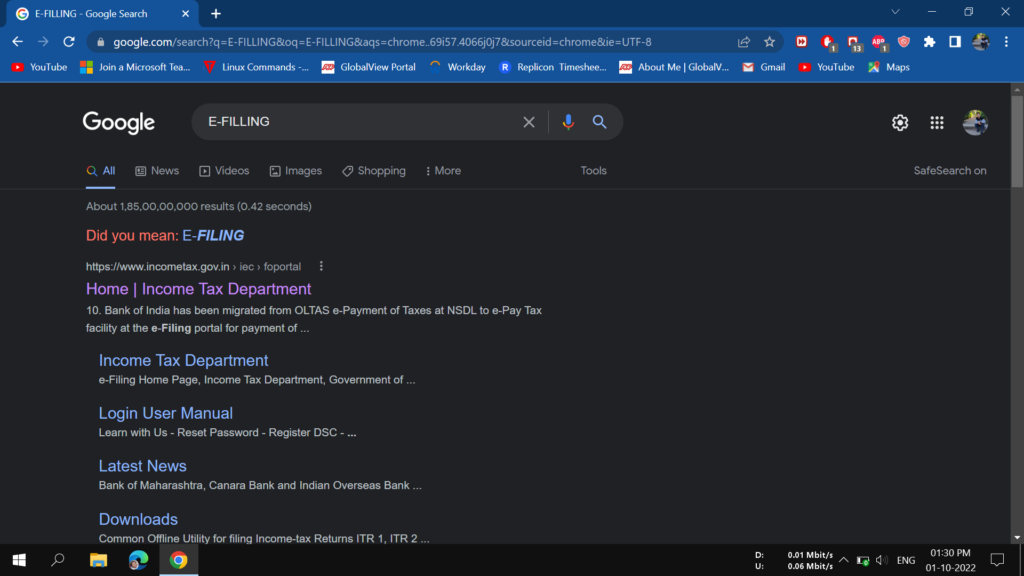Close the E-FILLING Google Search tab
Image resolution: width=1024 pixels, height=576 pixels.
point(185,14)
